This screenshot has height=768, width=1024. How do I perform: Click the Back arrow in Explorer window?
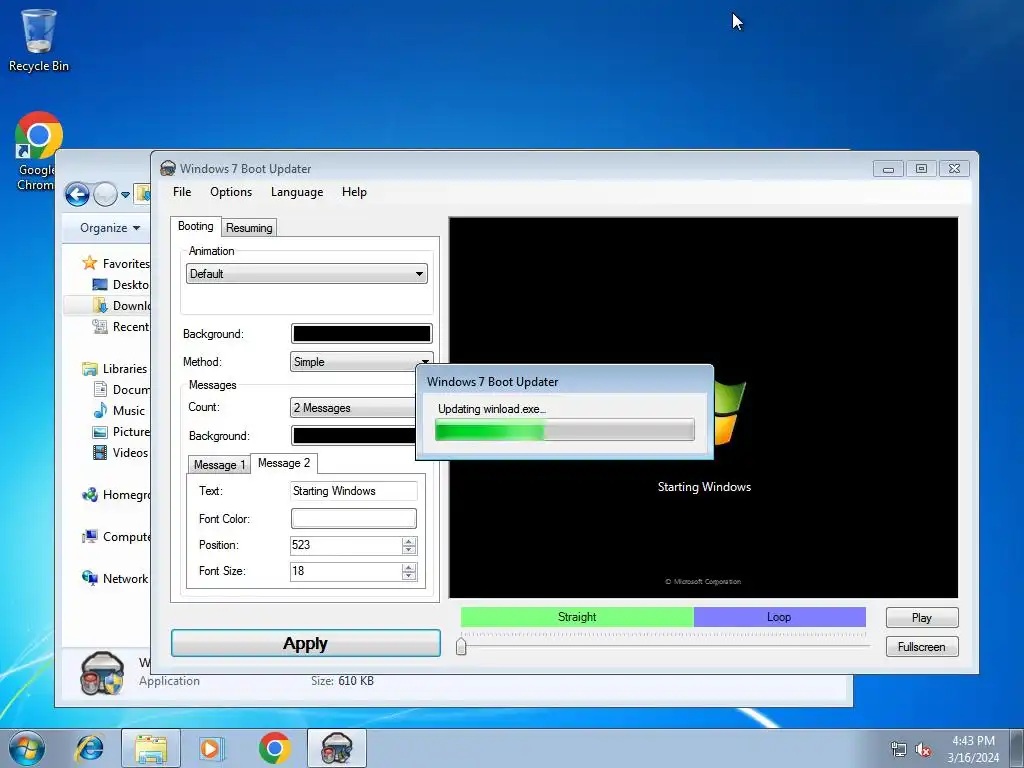[x=77, y=194]
